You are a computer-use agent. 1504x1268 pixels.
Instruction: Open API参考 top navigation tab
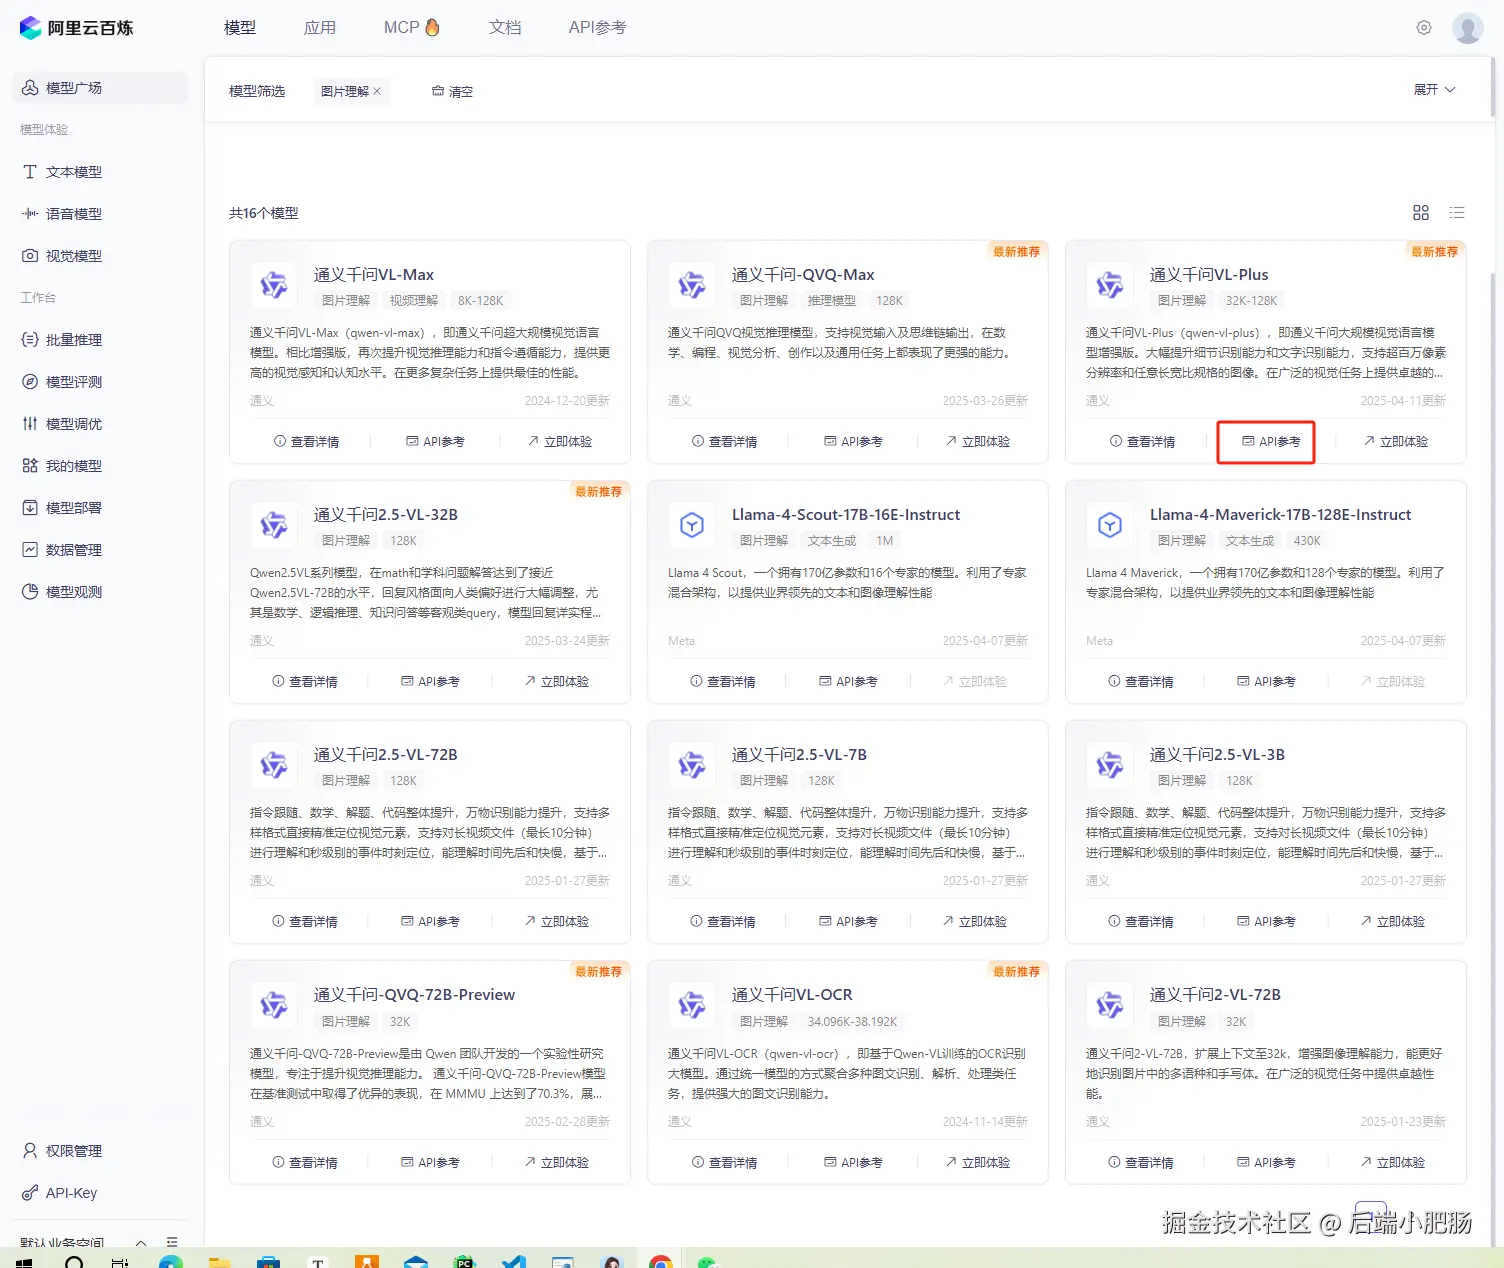(x=597, y=28)
